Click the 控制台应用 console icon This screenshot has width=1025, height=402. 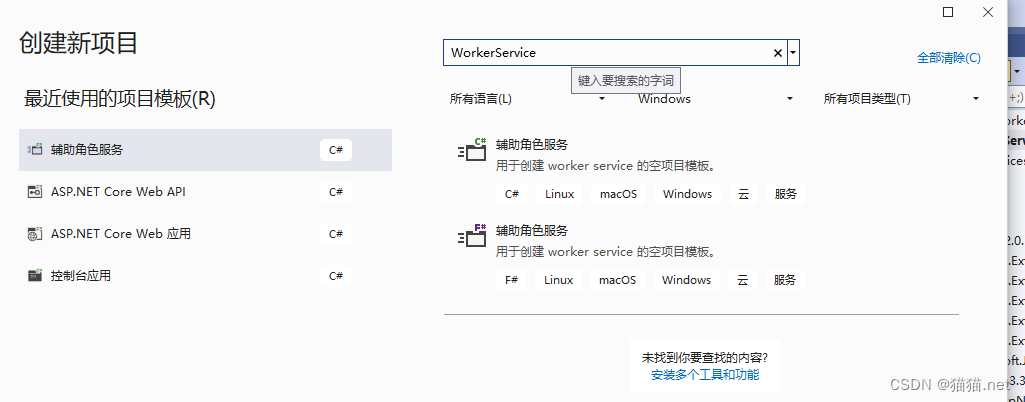(x=35, y=276)
